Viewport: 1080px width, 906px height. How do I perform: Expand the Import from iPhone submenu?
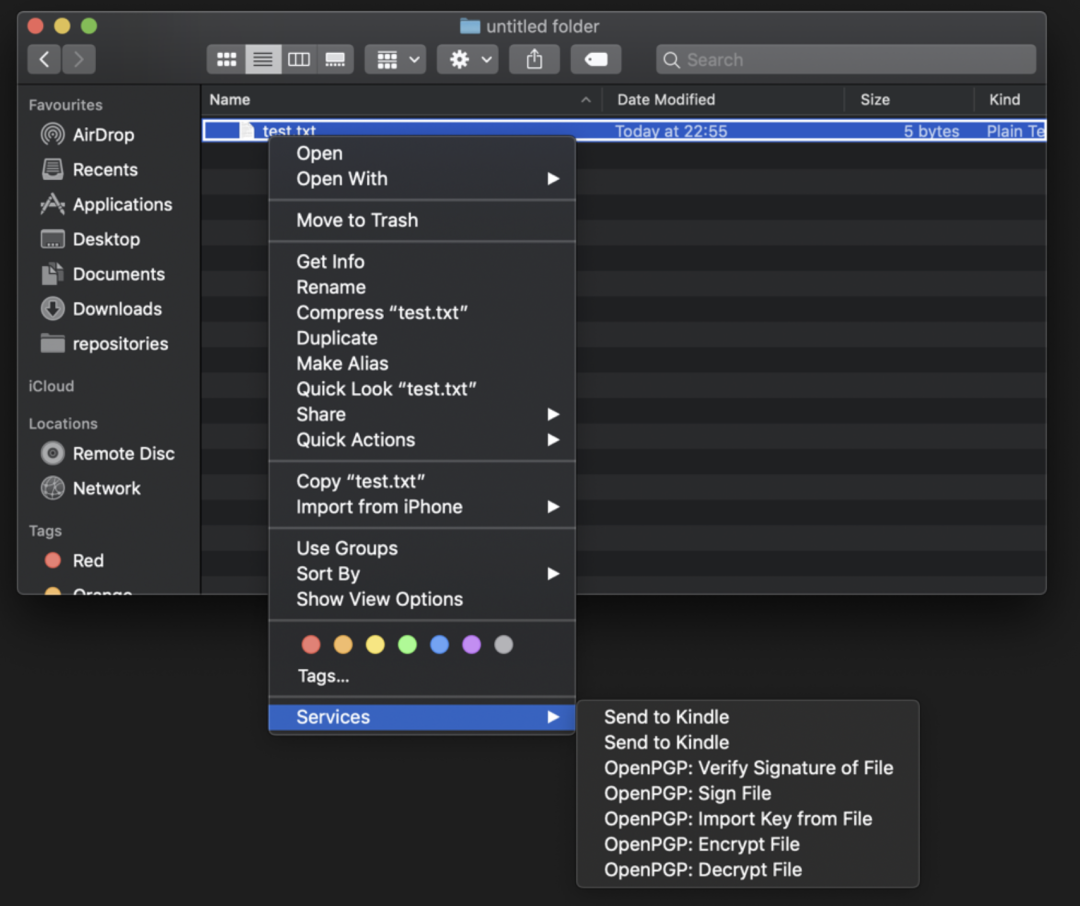(422, 506)
